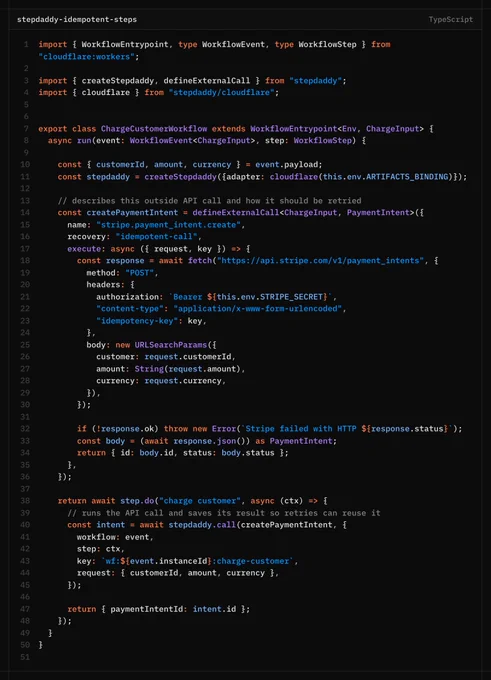Select the stepdaddy.call invocation

202,525
